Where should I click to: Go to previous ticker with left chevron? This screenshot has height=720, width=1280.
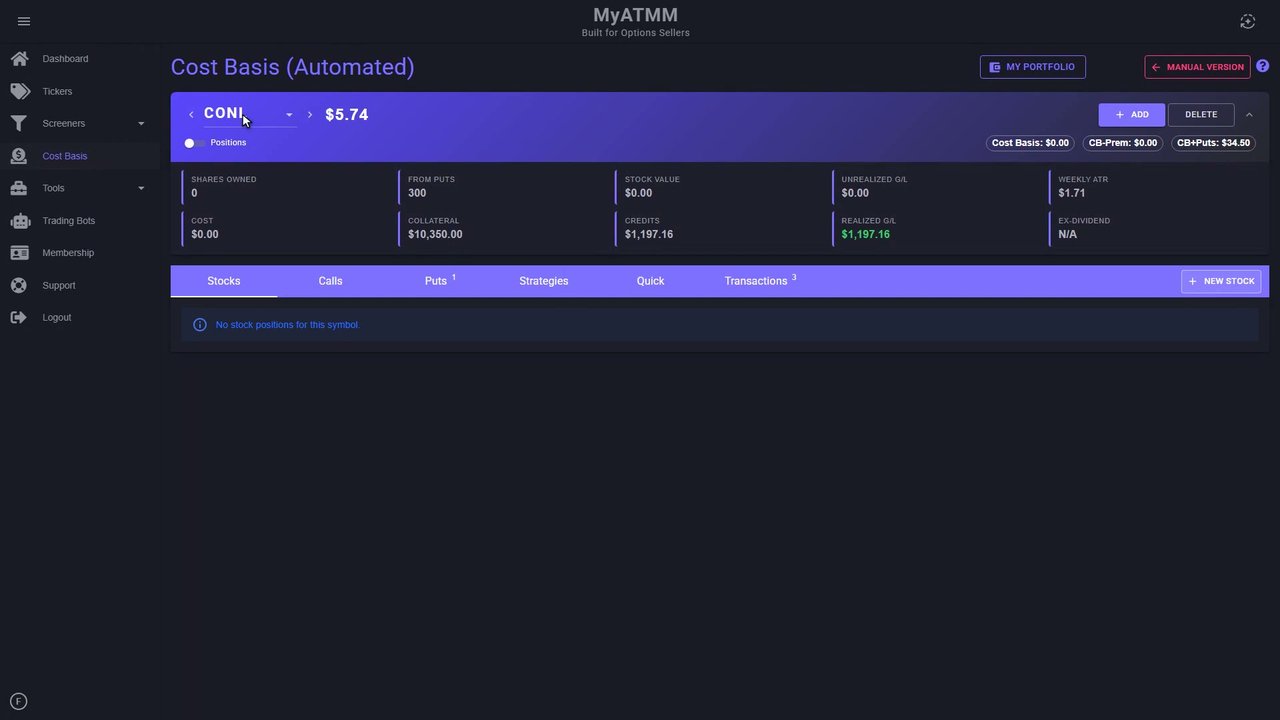pyautogui.click(x=191, y=115)
